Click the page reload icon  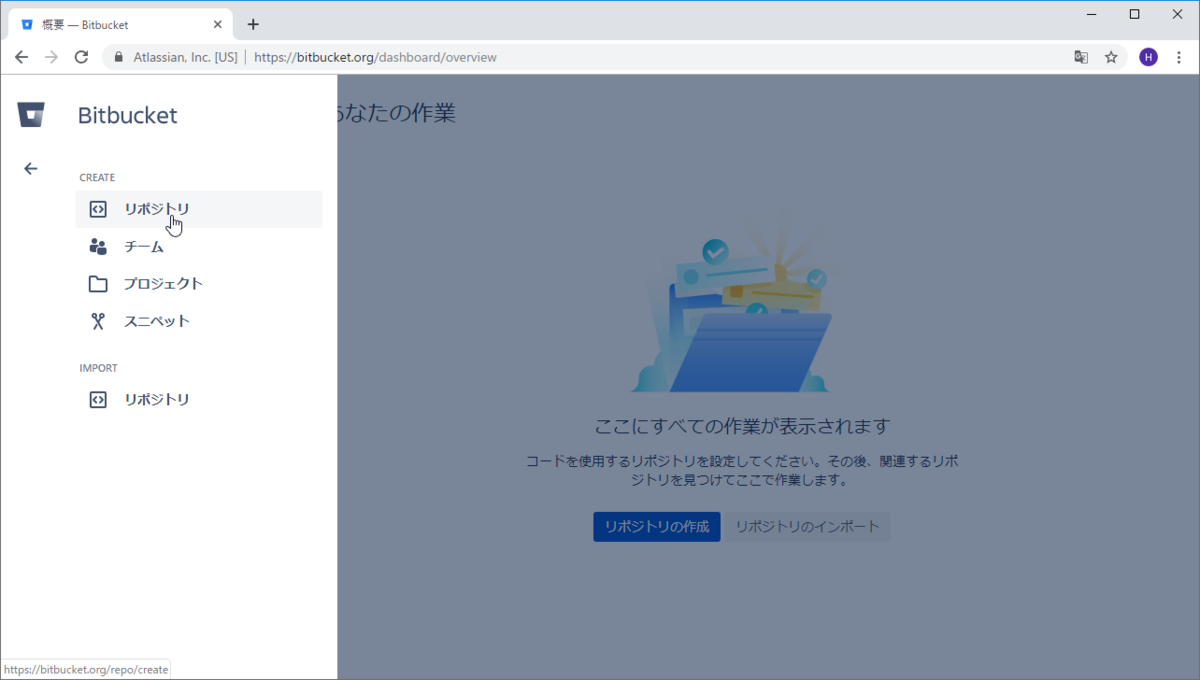(x=82, y=57)
